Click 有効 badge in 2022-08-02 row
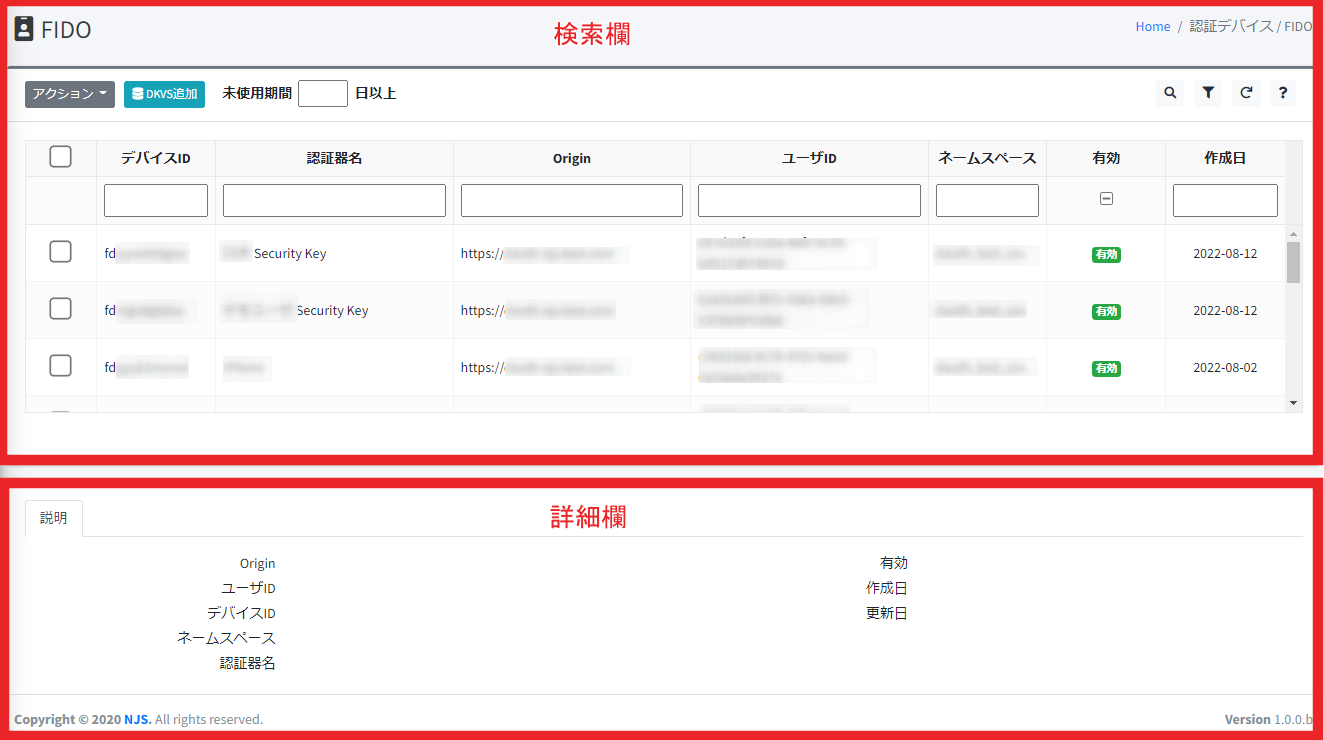This screenshot has width=1324, height=740. pos(1106,368)
